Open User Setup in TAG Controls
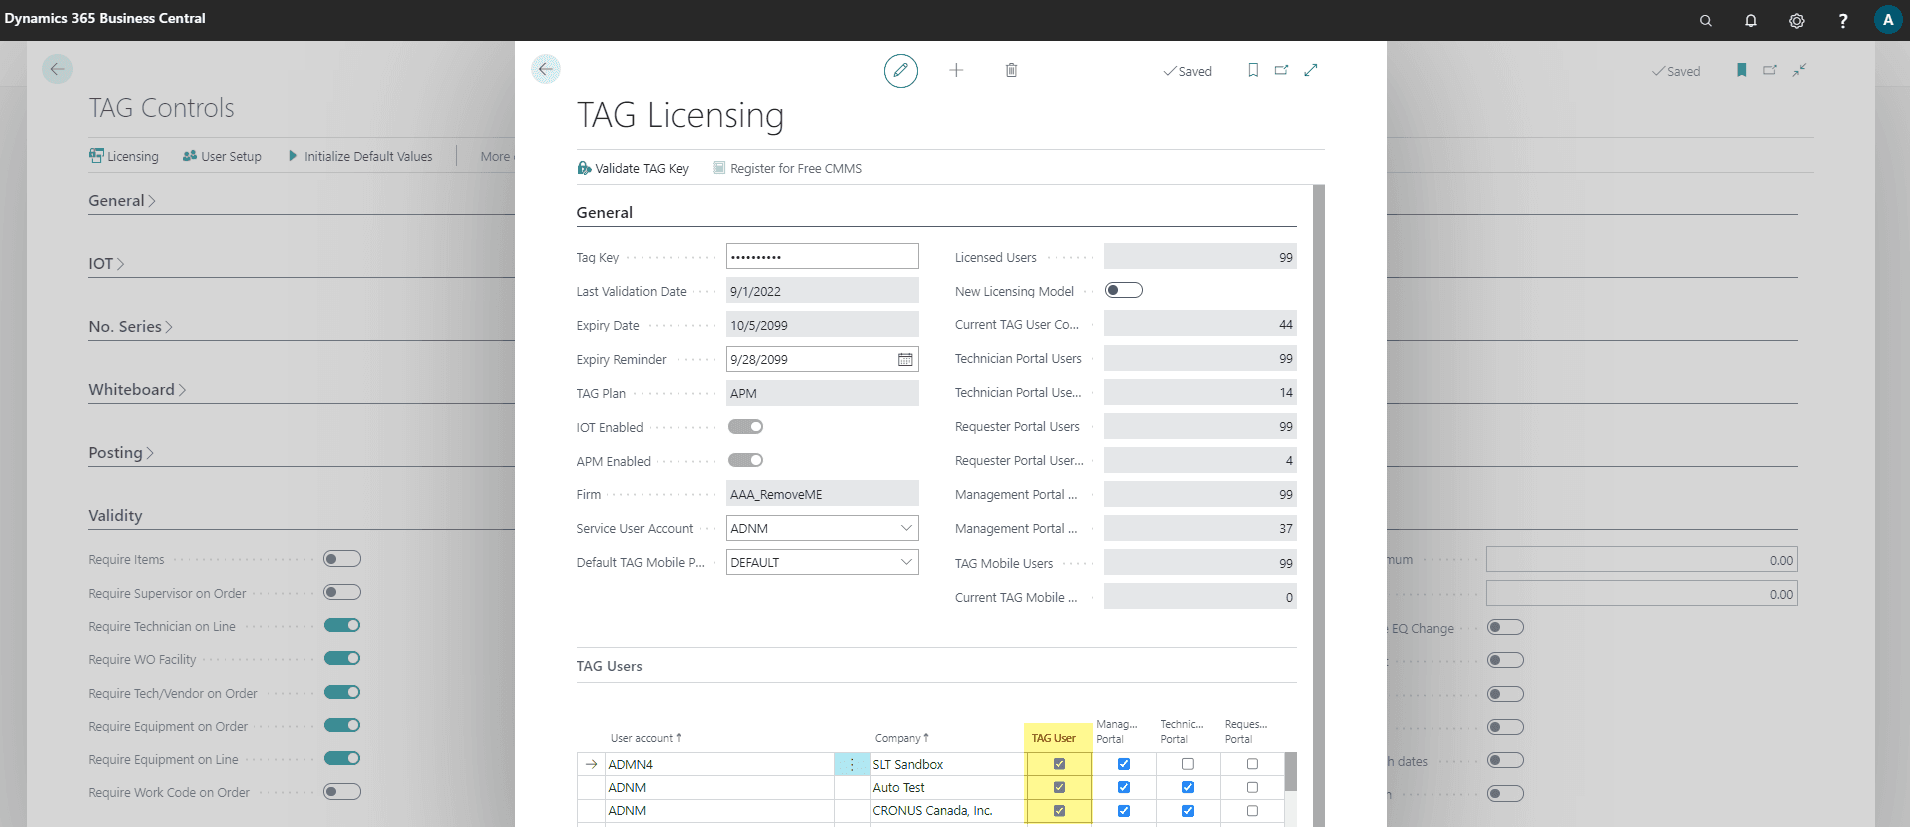Viewport: 1910px width, 827px height. (x=222, y=156)
